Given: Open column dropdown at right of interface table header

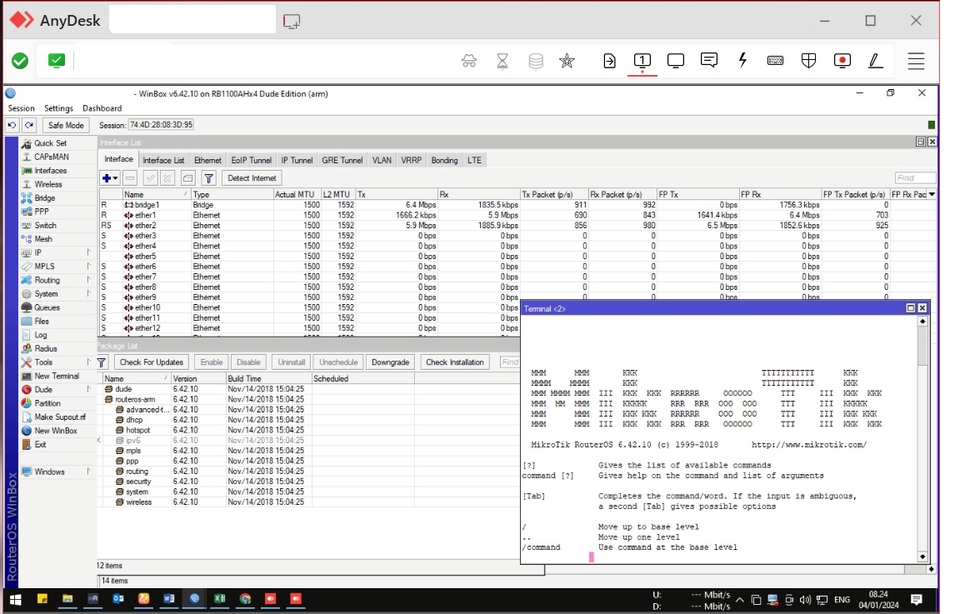Looking at the screenshot, I should [932, 194].
